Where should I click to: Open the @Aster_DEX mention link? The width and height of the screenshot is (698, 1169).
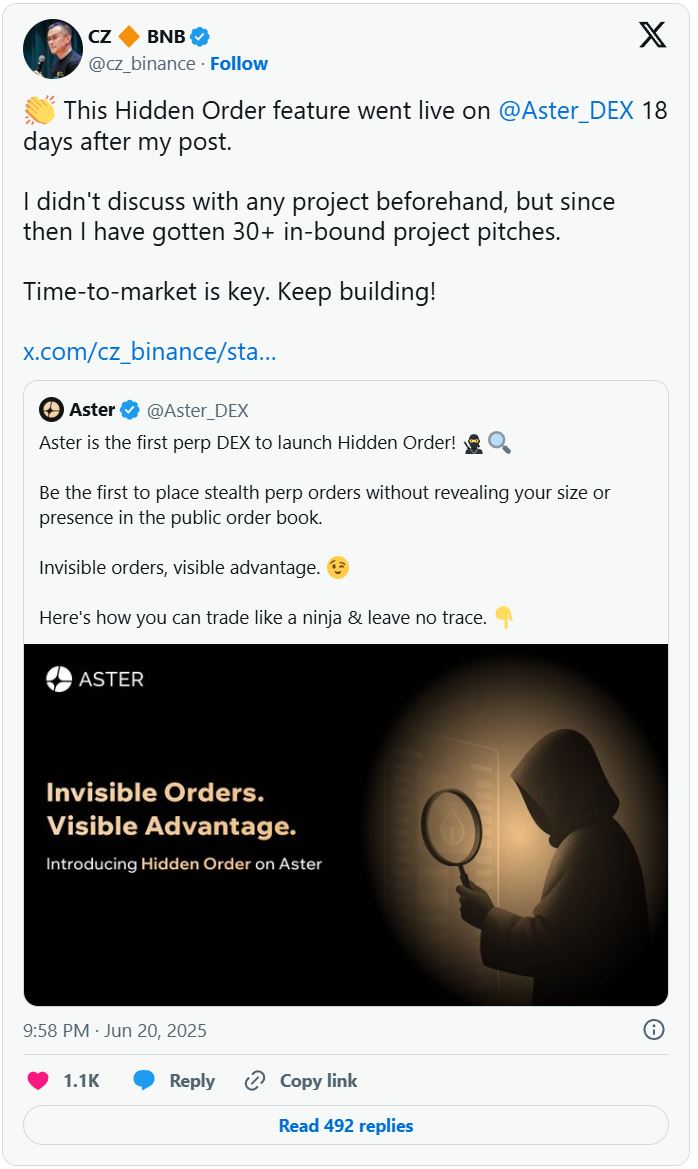(566, 111)
